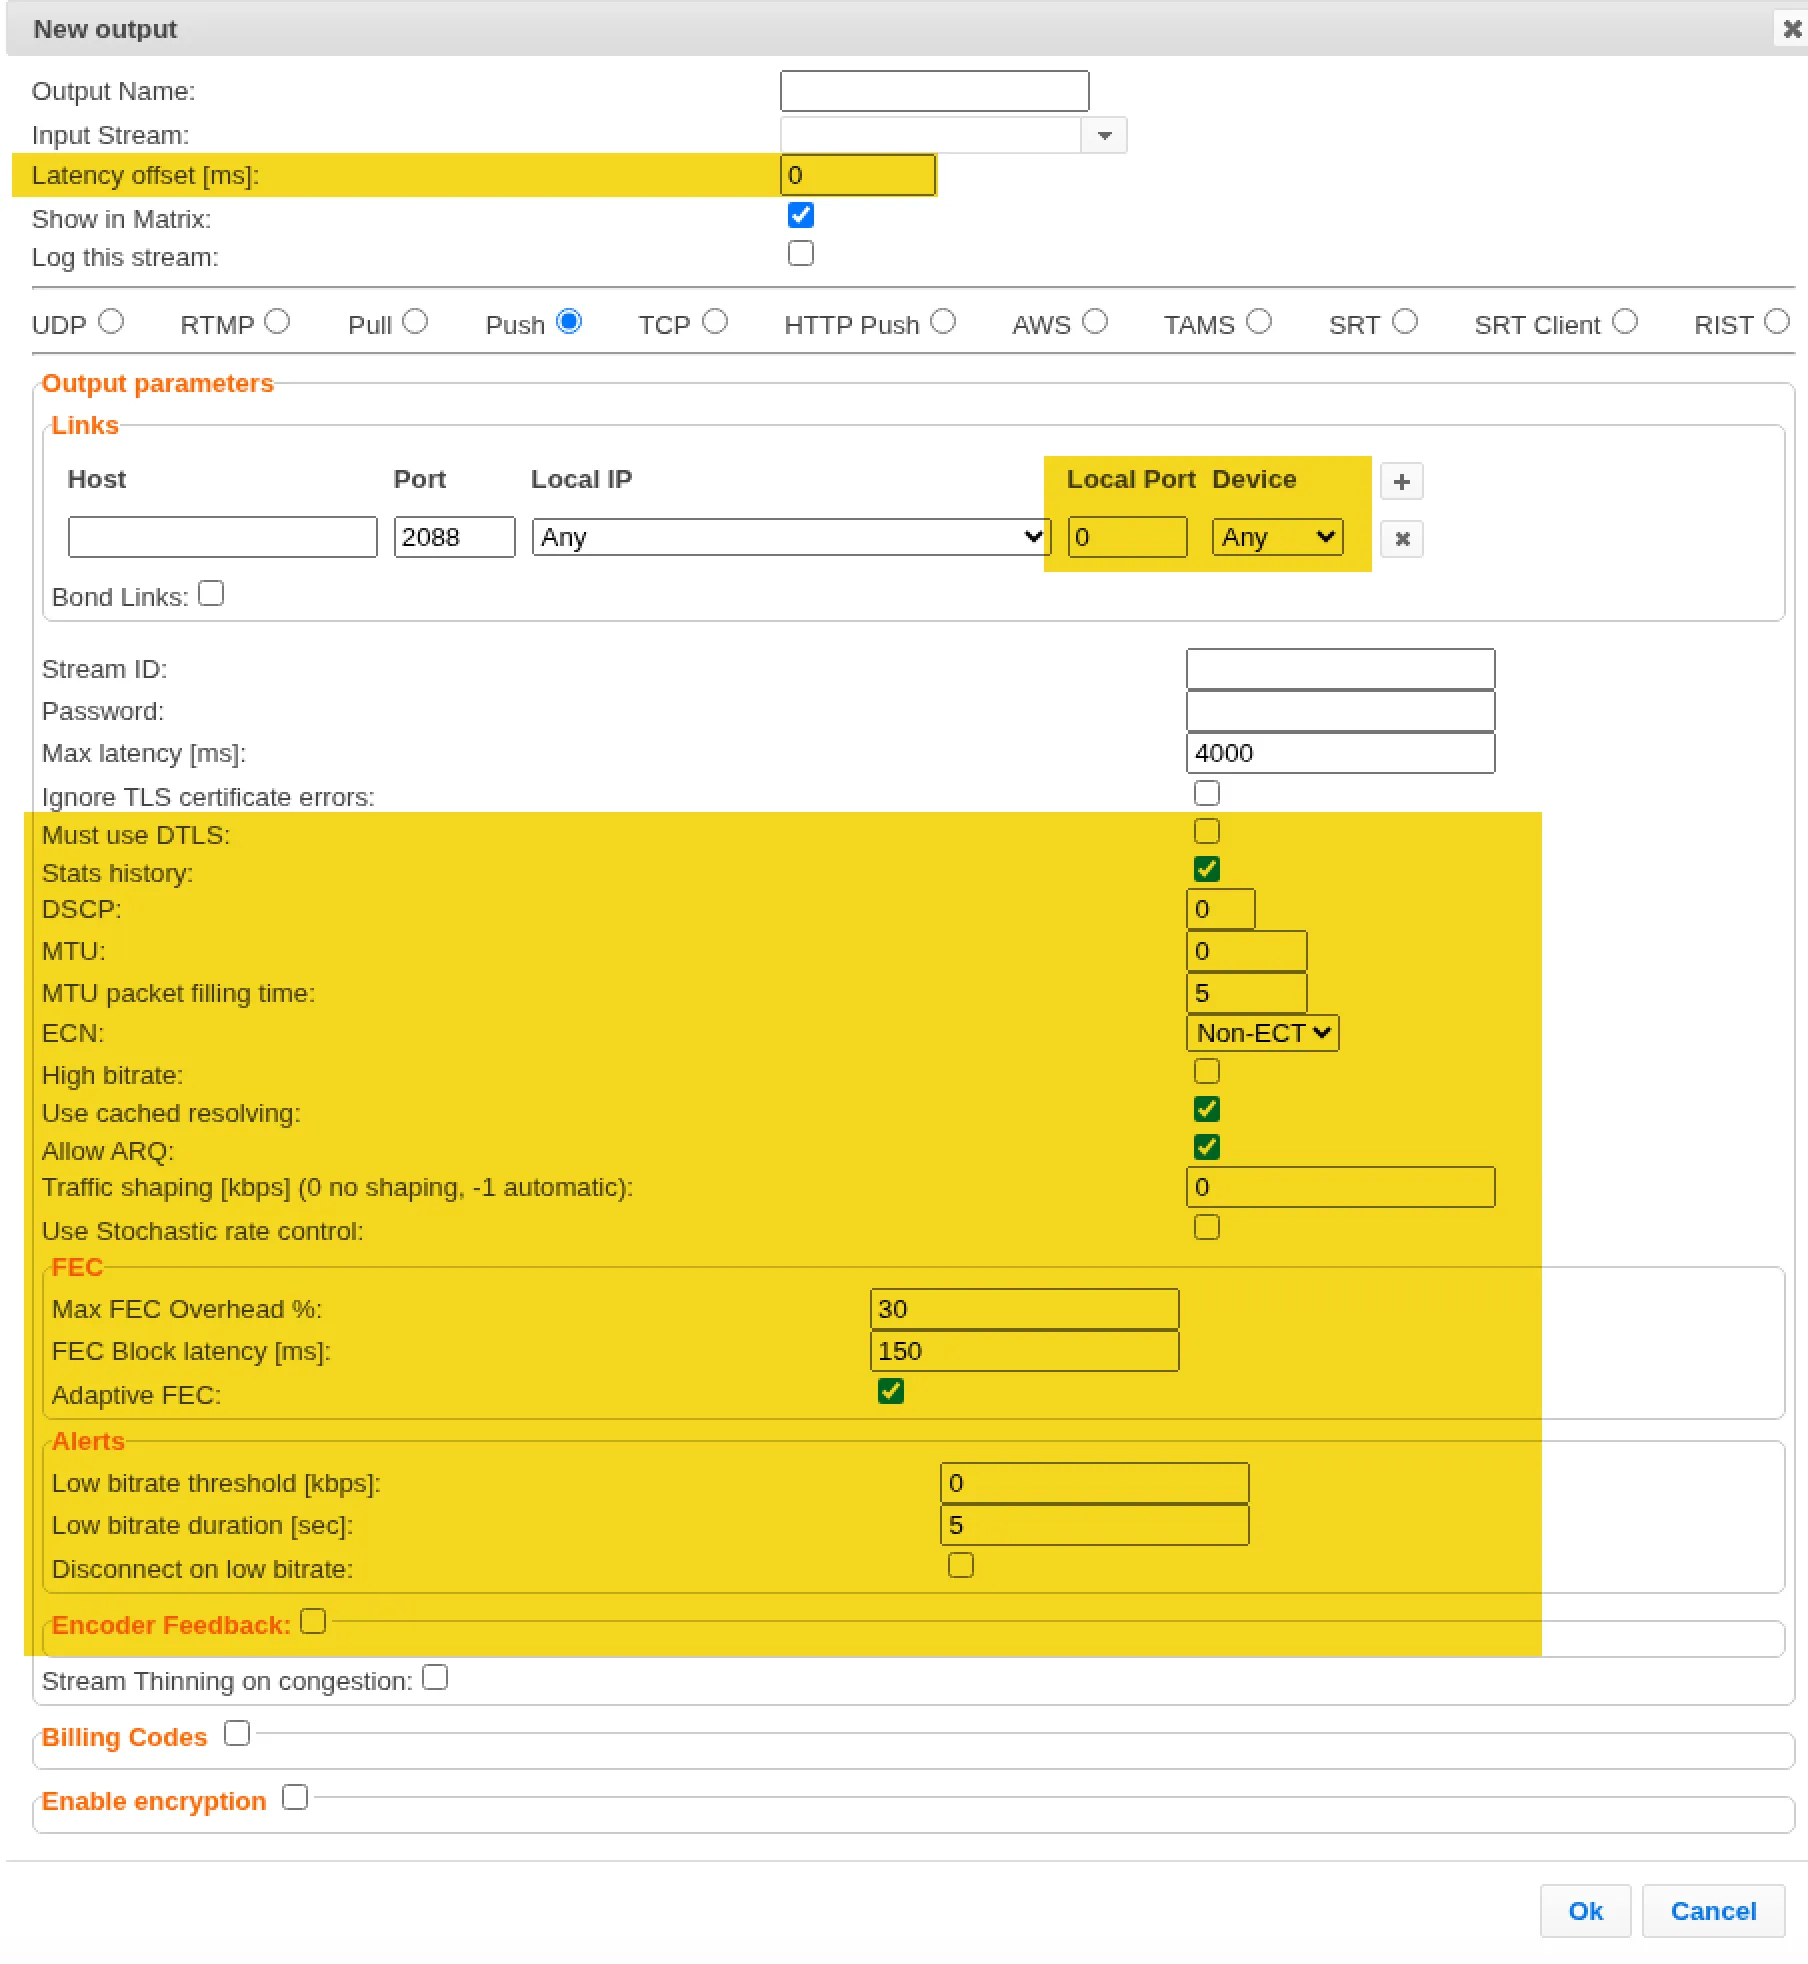1808x1964 pixels.
Task: Enable Use Stochastic rate control
Action: pos(1207,1227)
